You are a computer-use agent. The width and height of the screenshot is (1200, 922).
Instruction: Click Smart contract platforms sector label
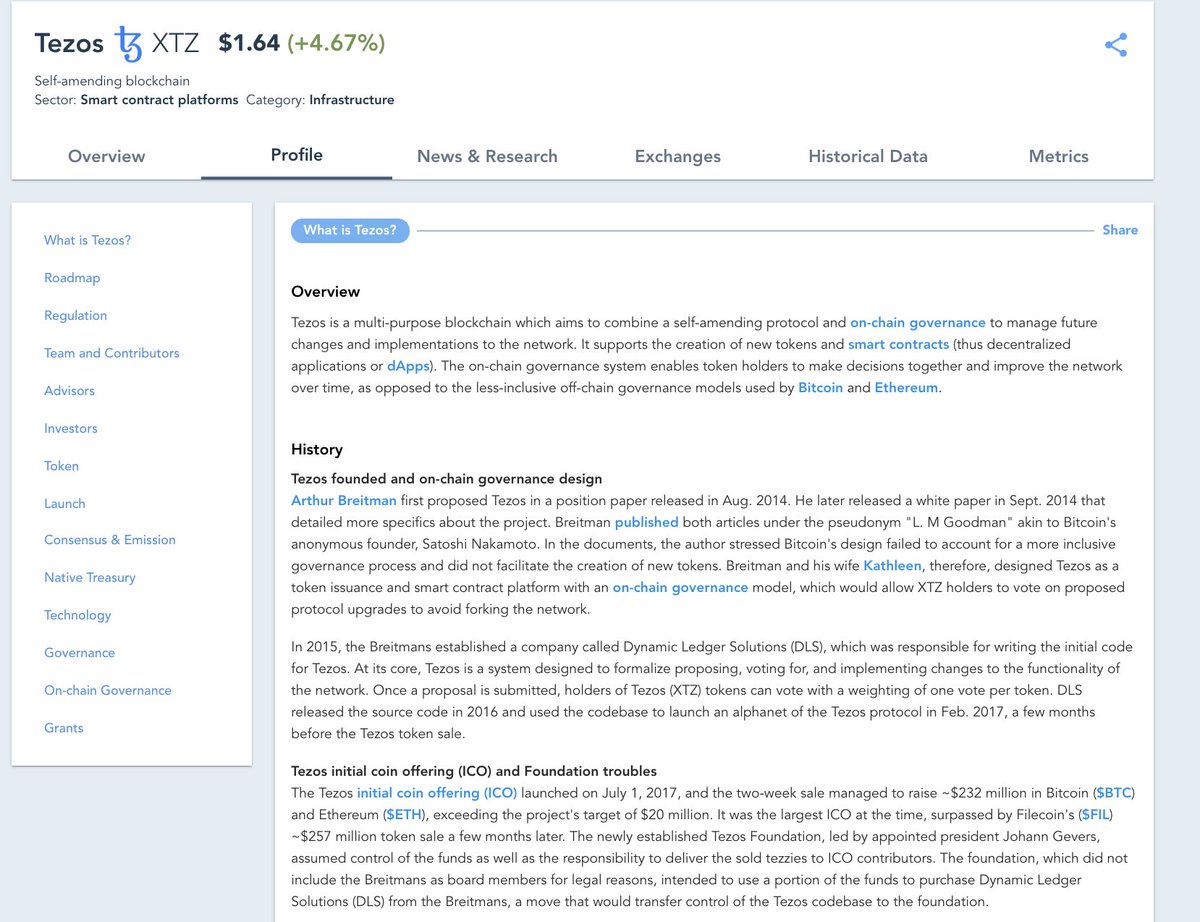point(159,100)
